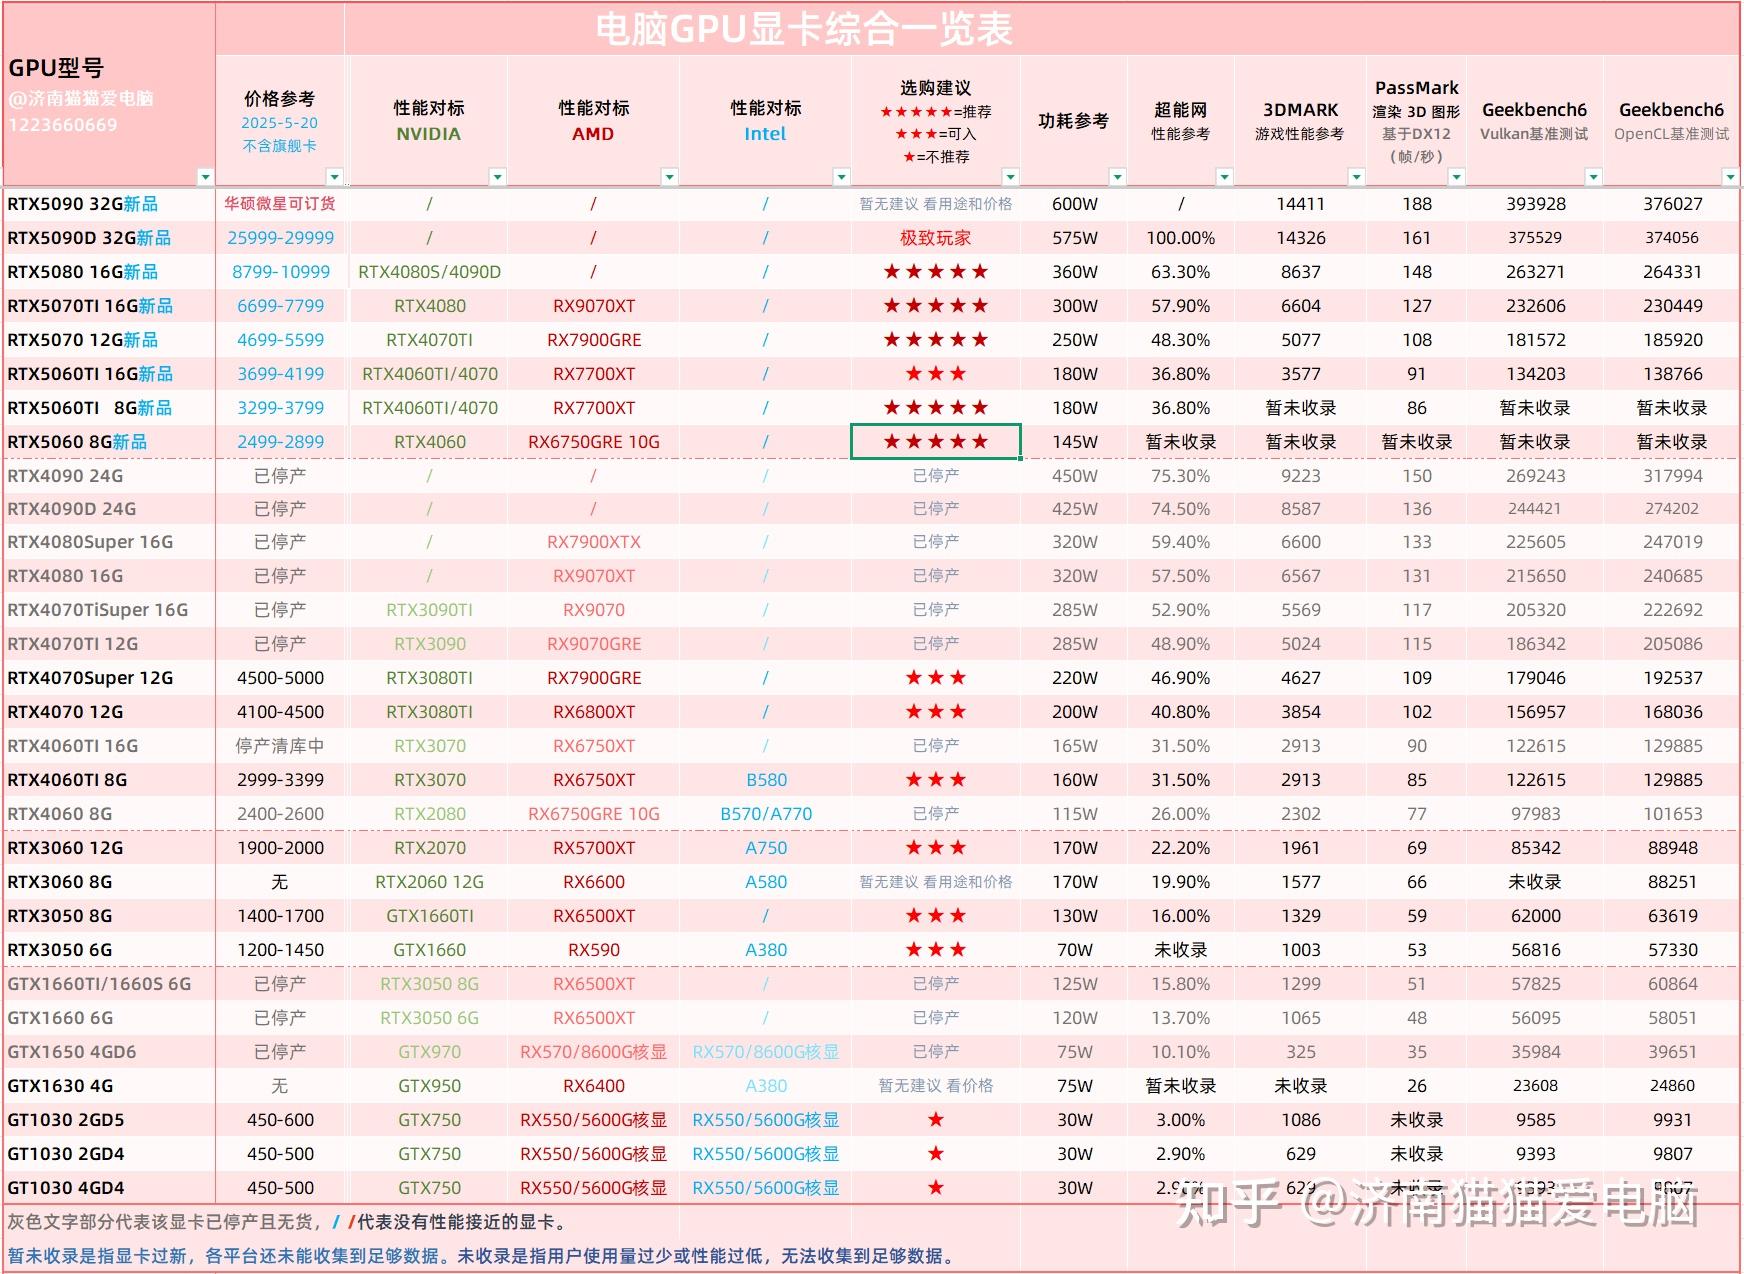Click the price cell 2999-3399
The width and height of the screenshot is (1744, 1274).
coord(280,780)
